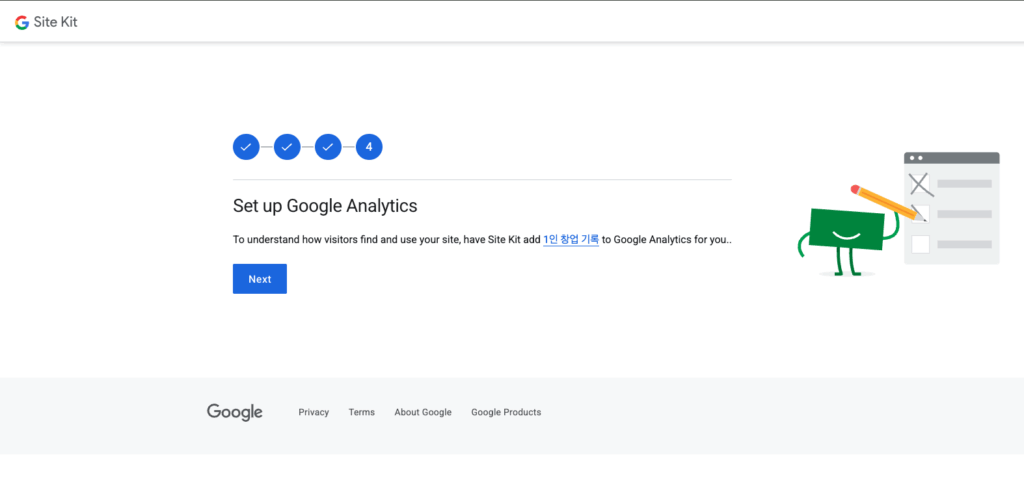Click the Set up Google Analytics heading

click(x=325, y=206)
